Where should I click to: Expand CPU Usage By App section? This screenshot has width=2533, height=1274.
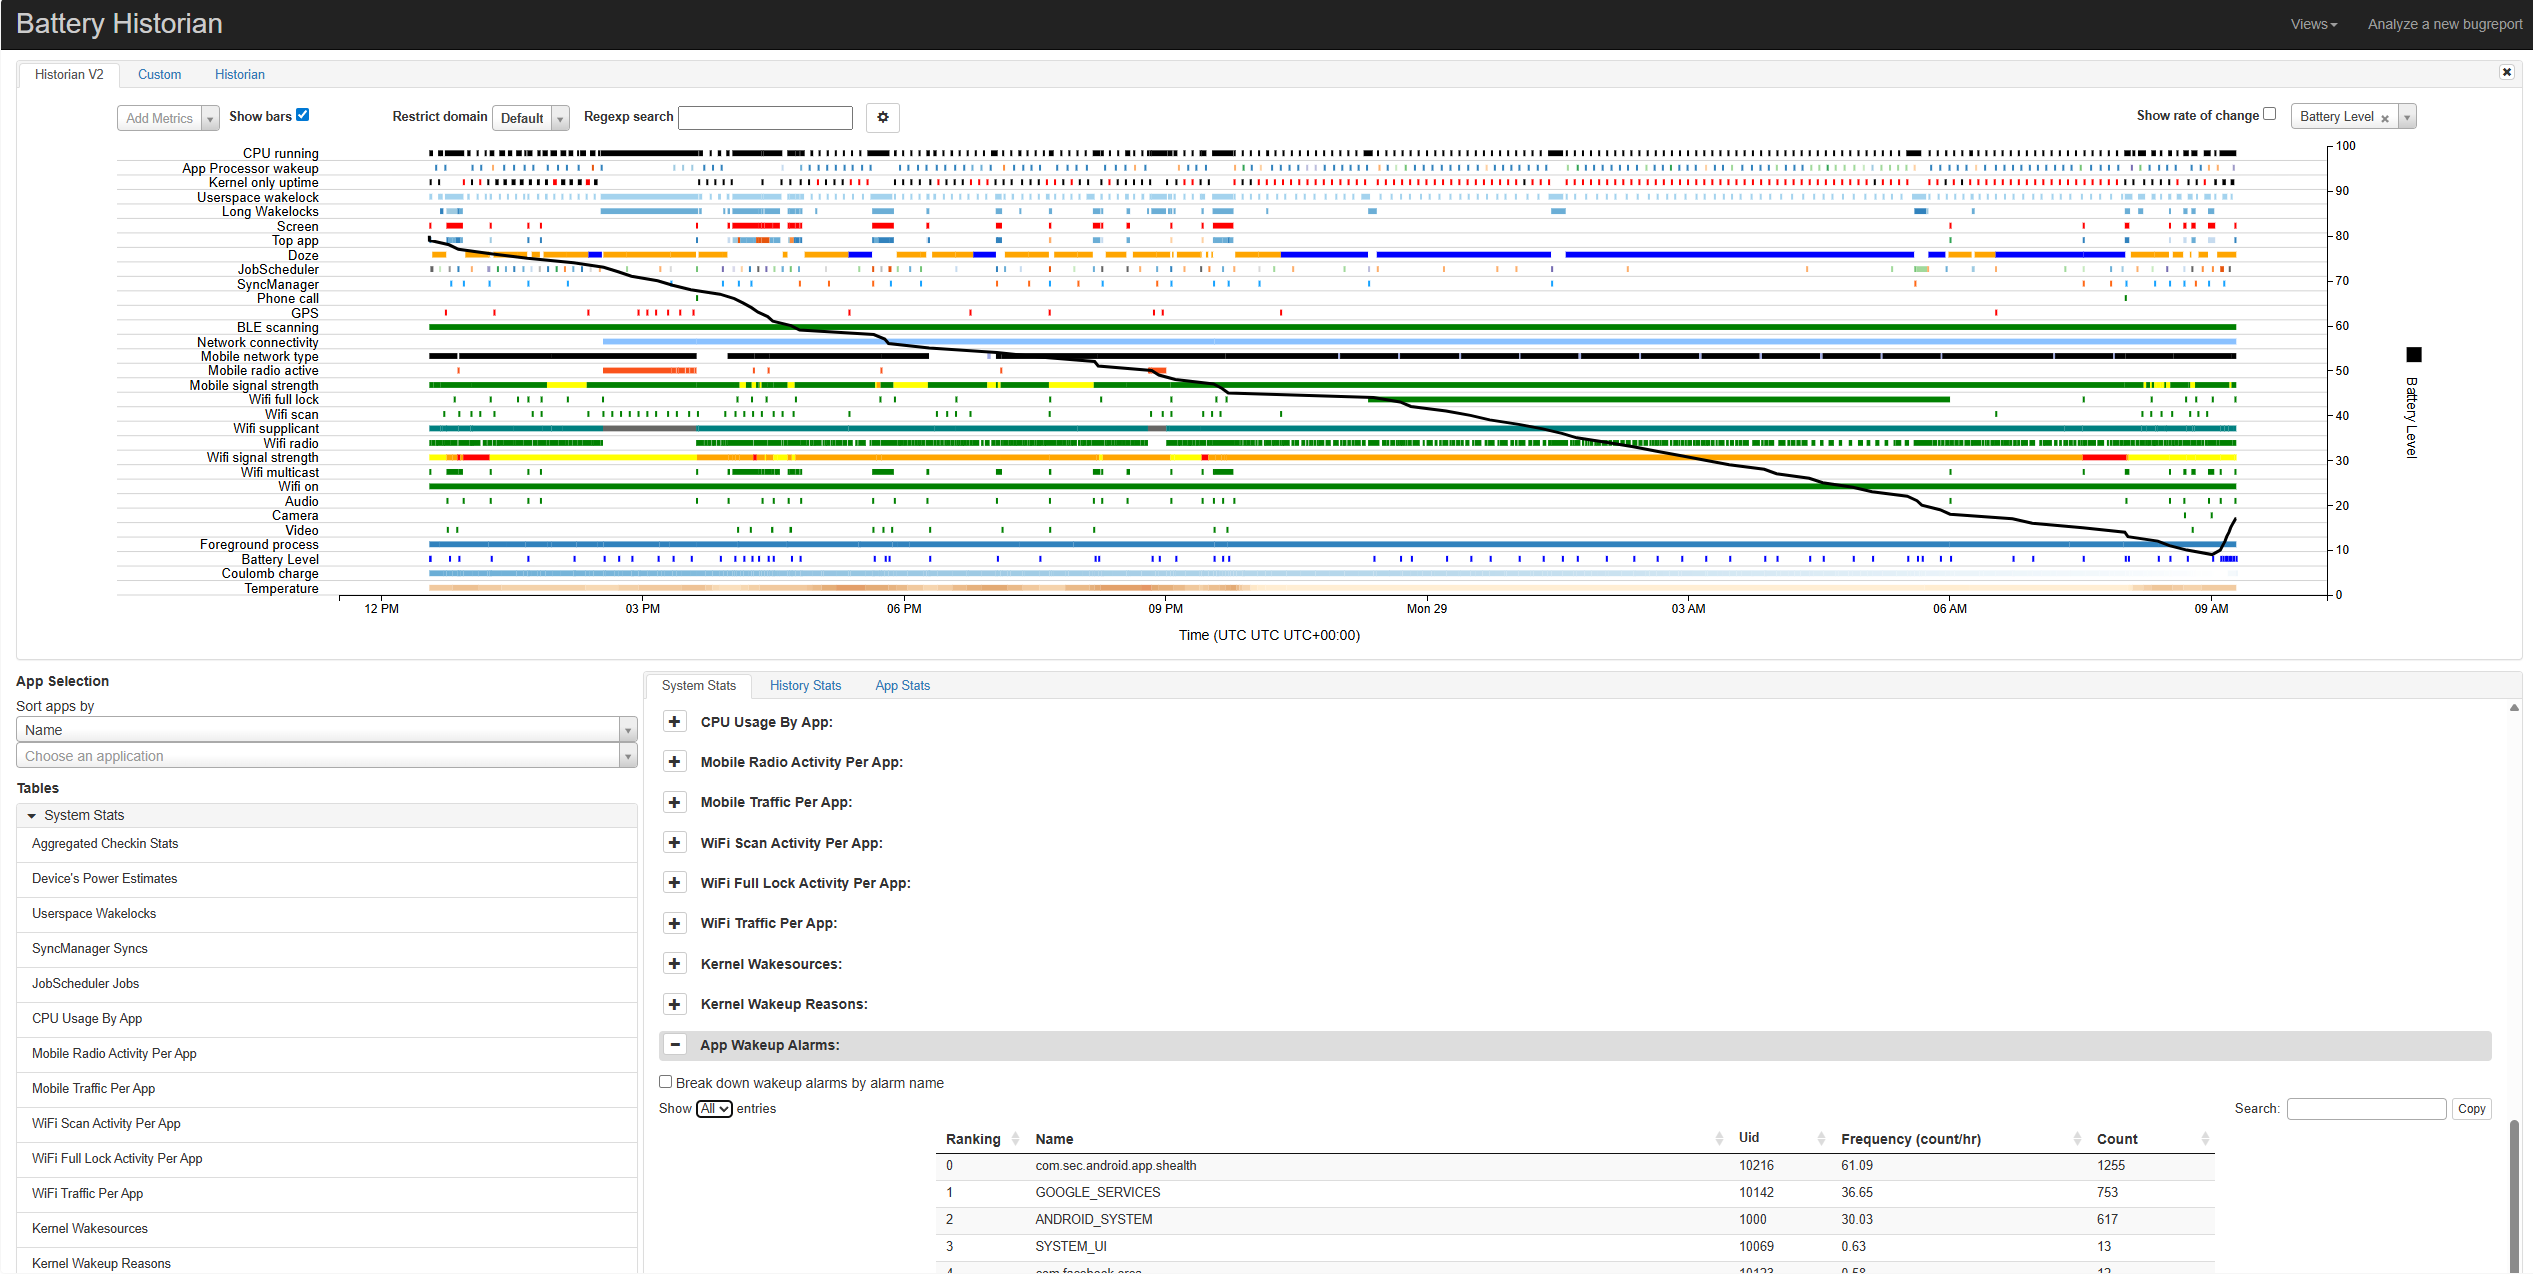(674, 721)
